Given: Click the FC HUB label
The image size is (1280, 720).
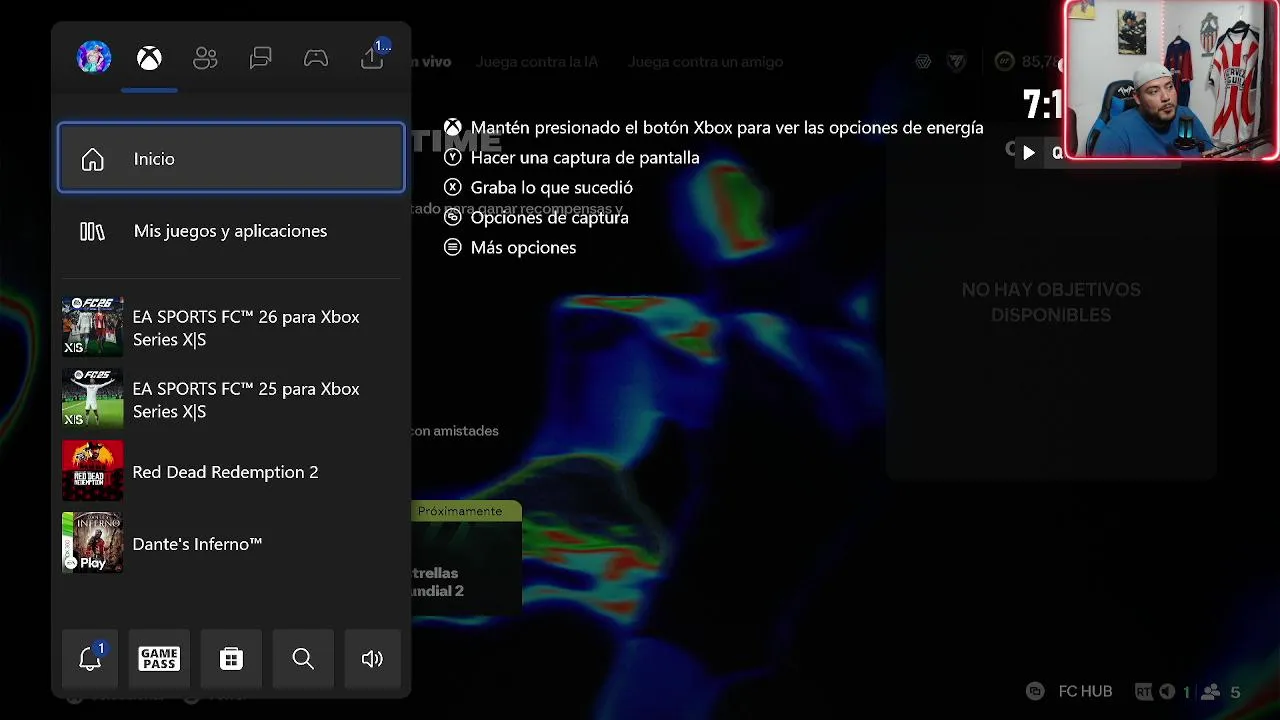Looking at the screenshot, I should pyautogui.click(x=1085, y=692).
